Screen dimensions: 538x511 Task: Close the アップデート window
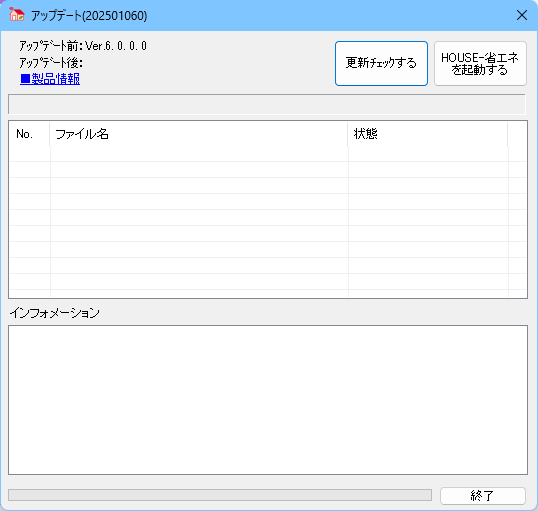click(x=522, y=15)
